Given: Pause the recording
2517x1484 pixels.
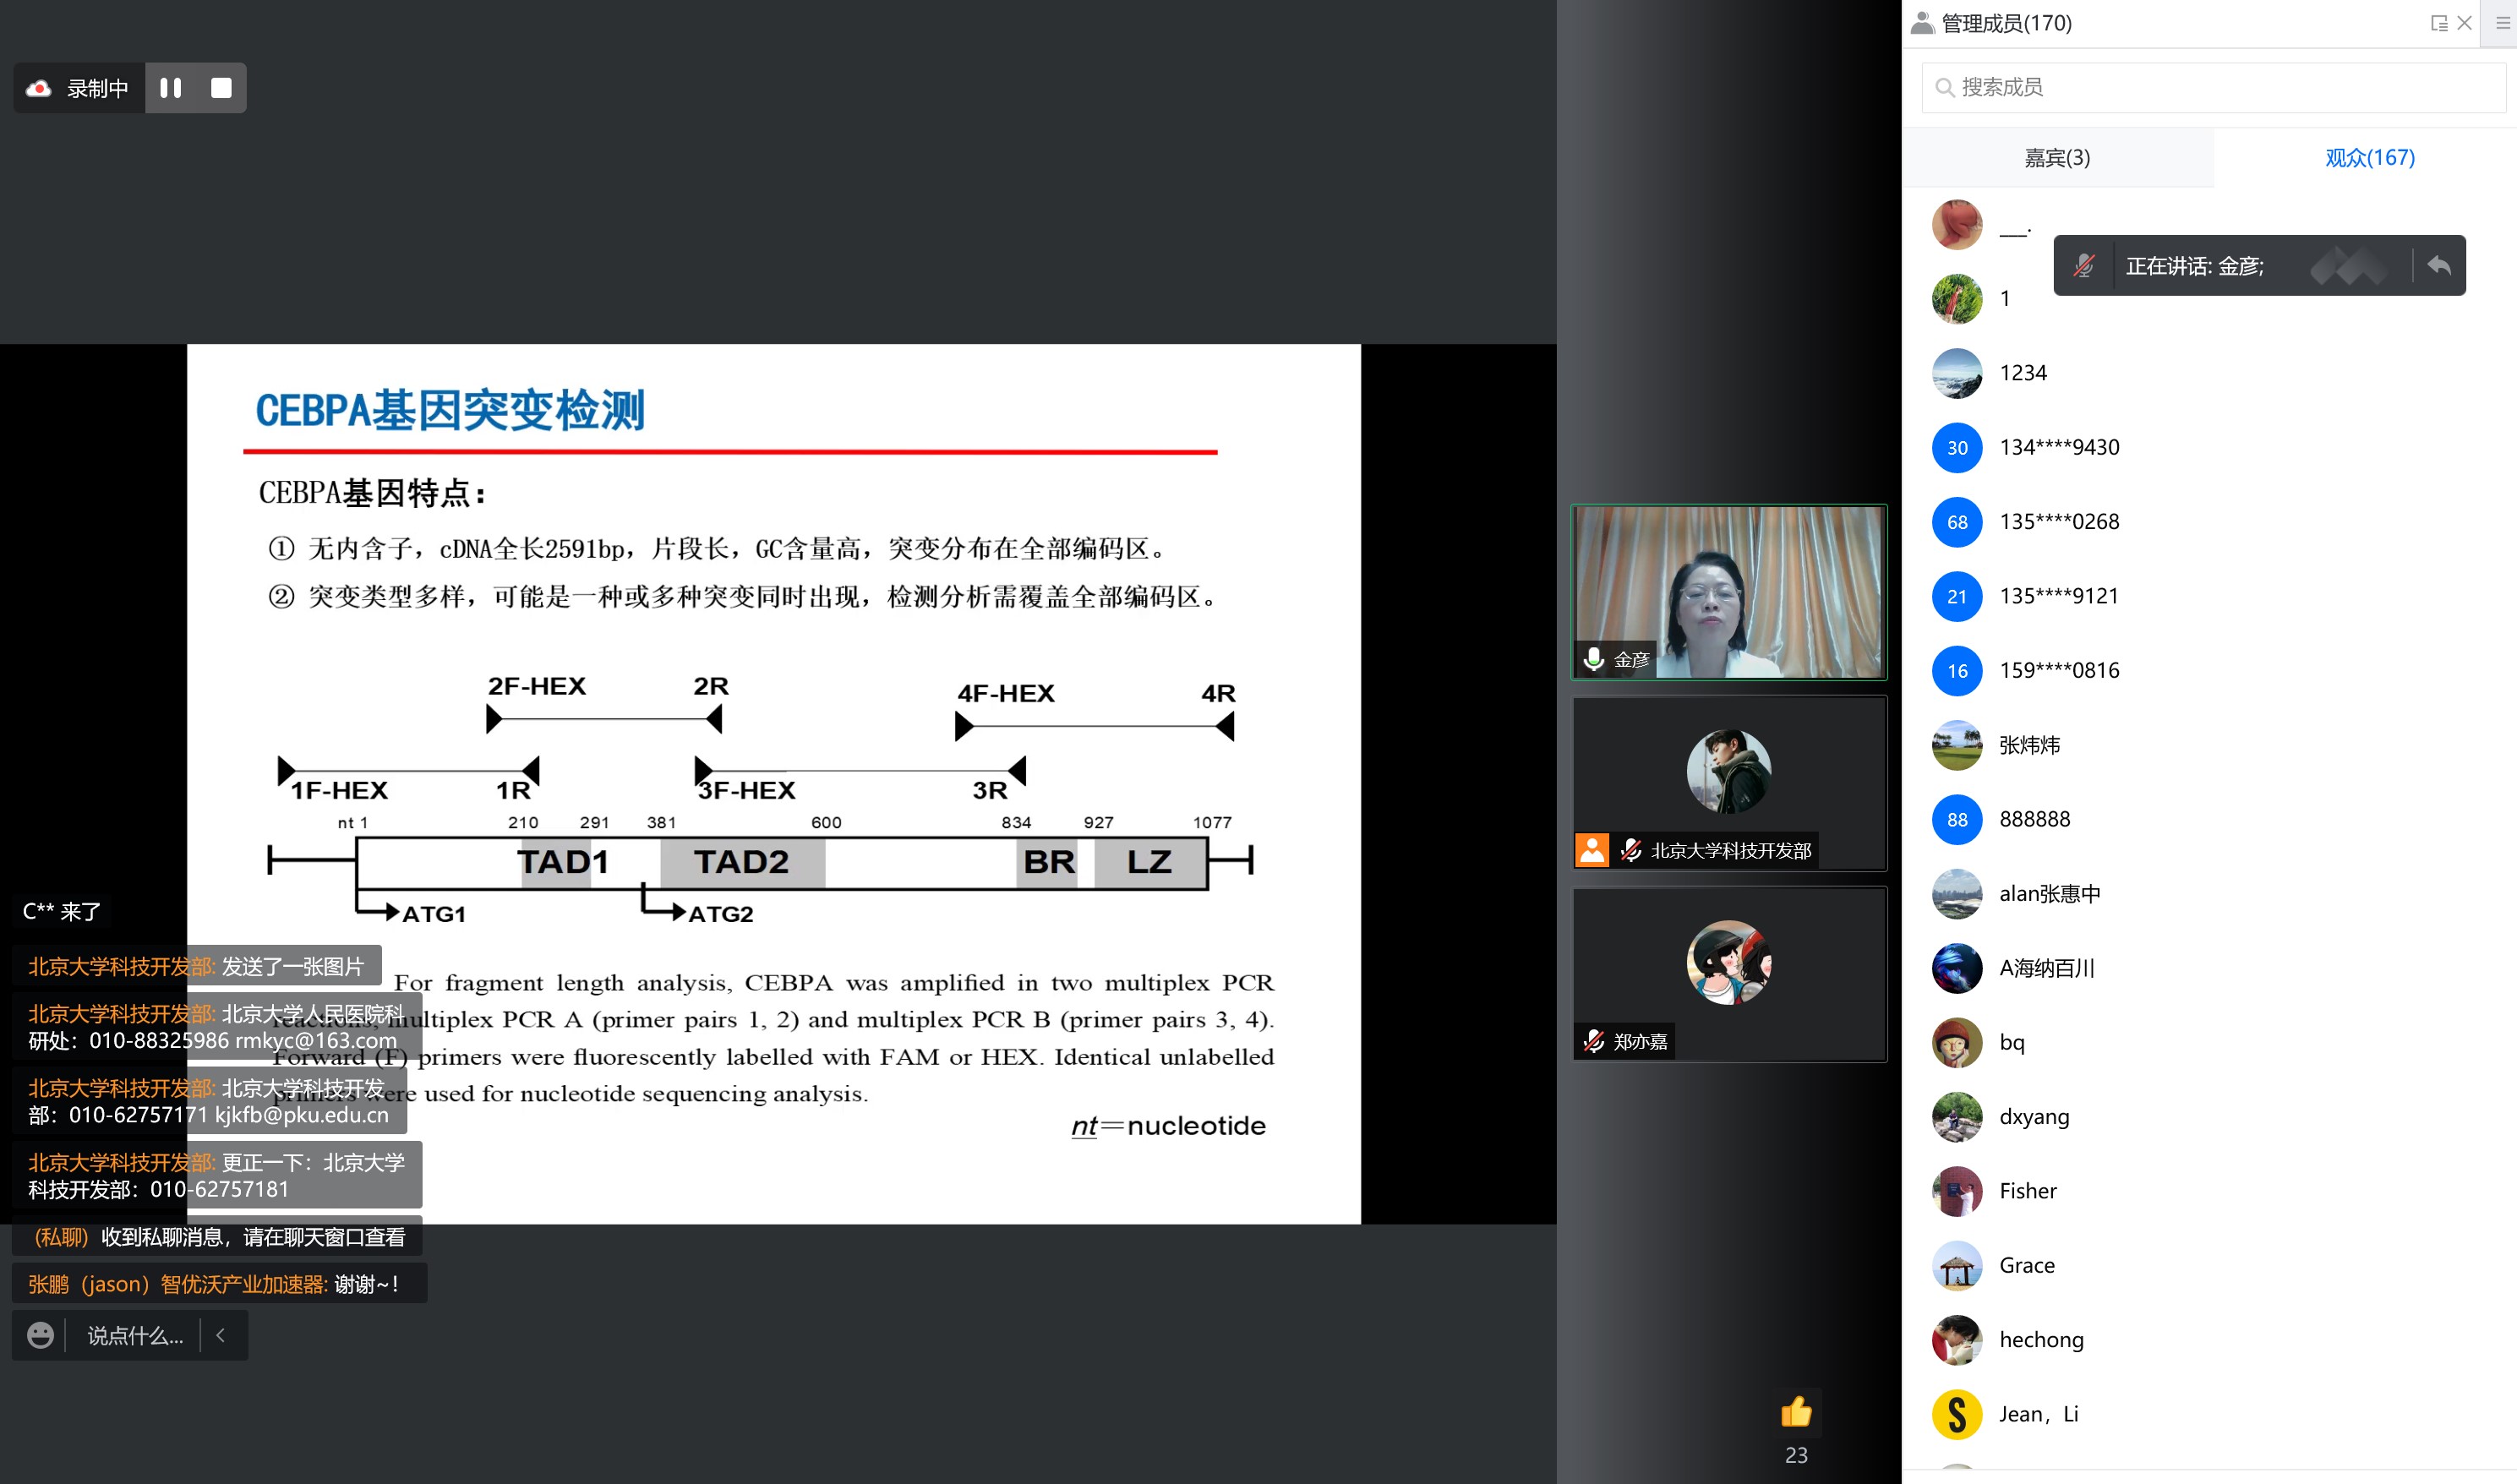Looking at the screenshot, I should [x=171, y=88].
